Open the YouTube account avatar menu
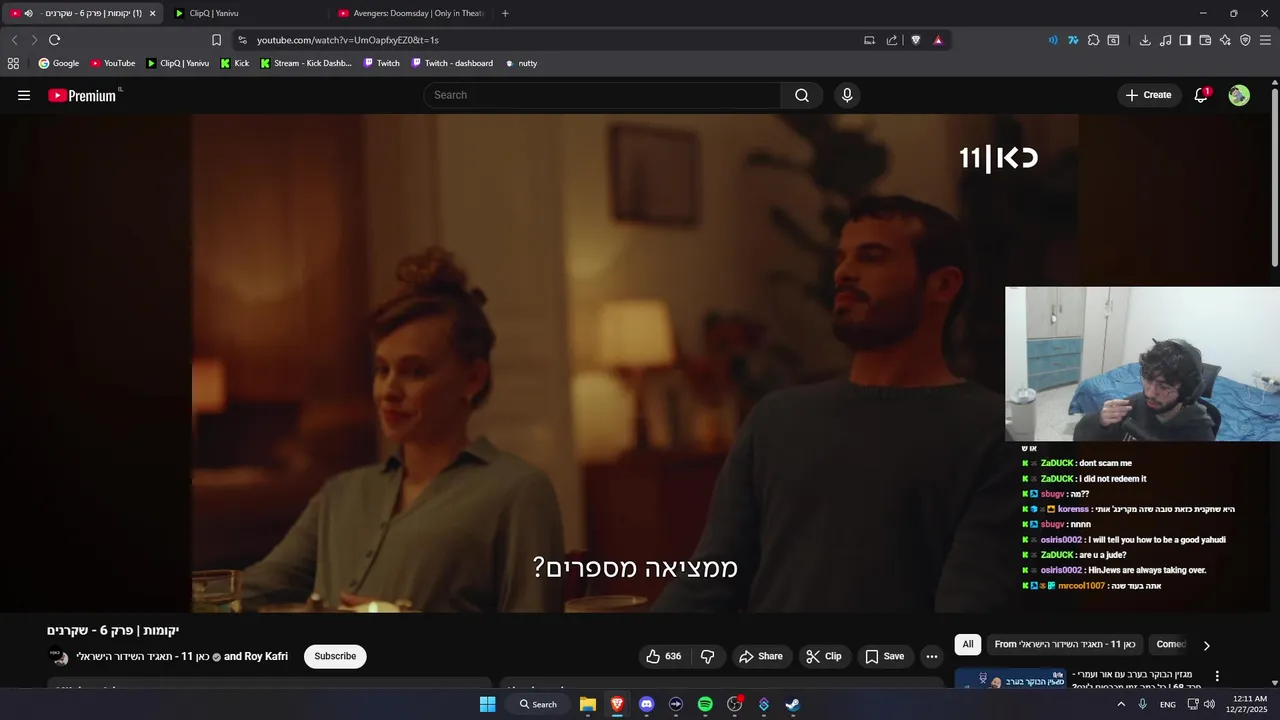This screenshot has height=720, width=1280. (x=1239, y=95)
